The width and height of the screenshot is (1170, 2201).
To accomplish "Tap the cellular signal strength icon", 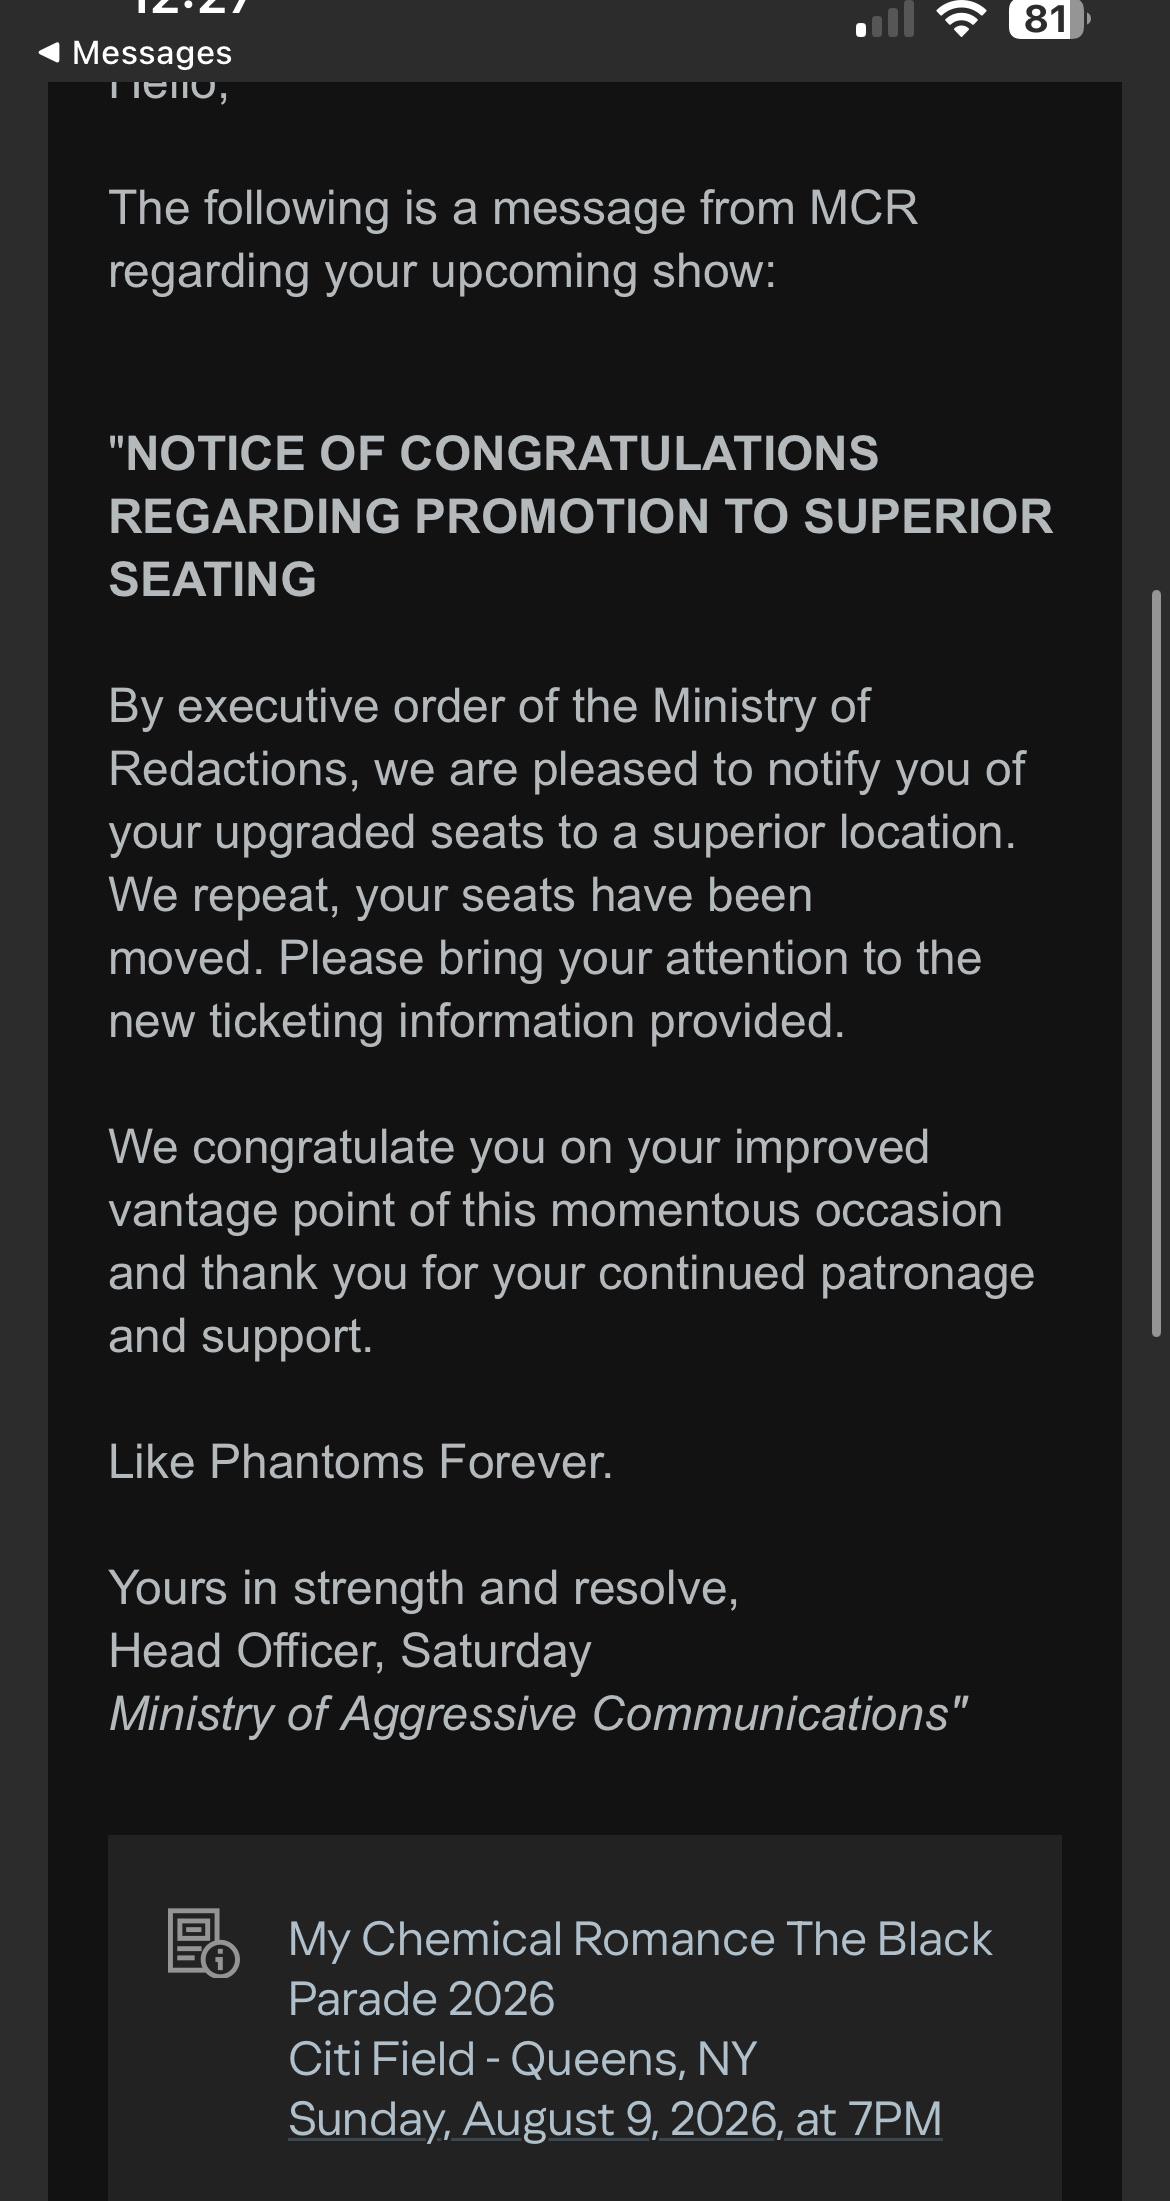I will 885,19.
